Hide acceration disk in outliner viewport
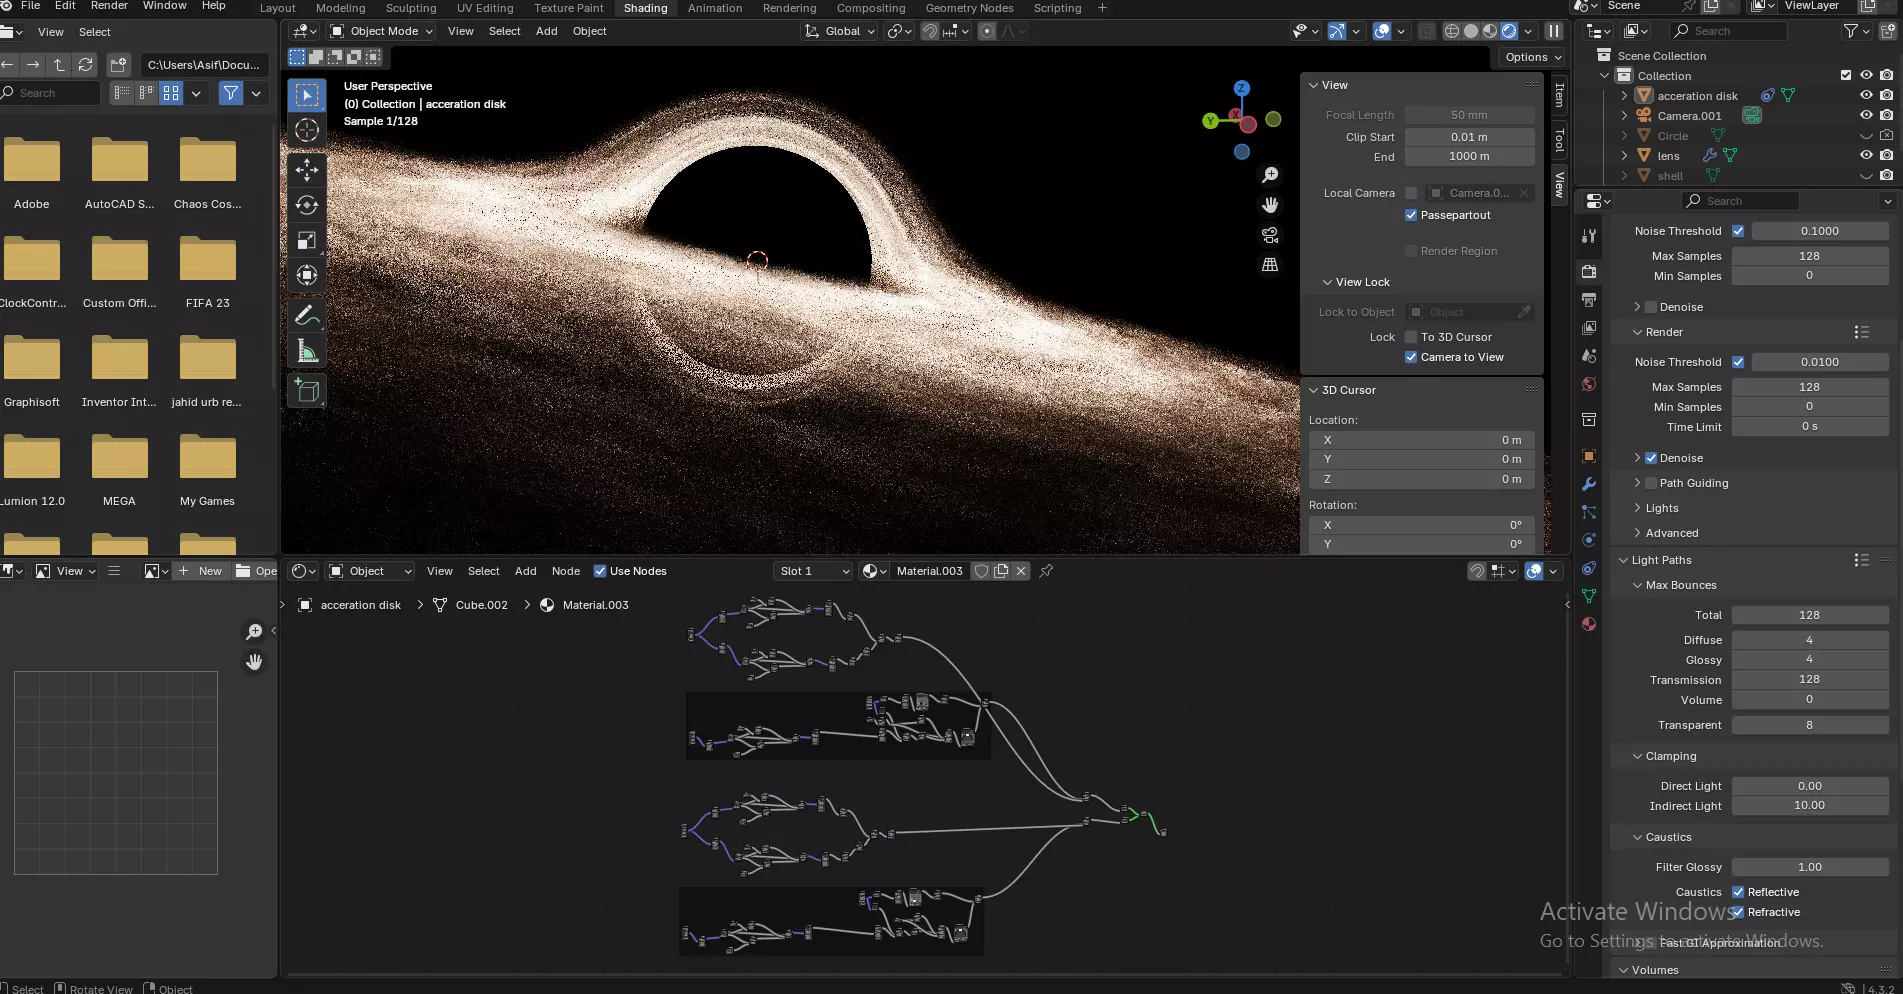The height and width of the screenshot is (994, 1903). (x=1865, y=96)
